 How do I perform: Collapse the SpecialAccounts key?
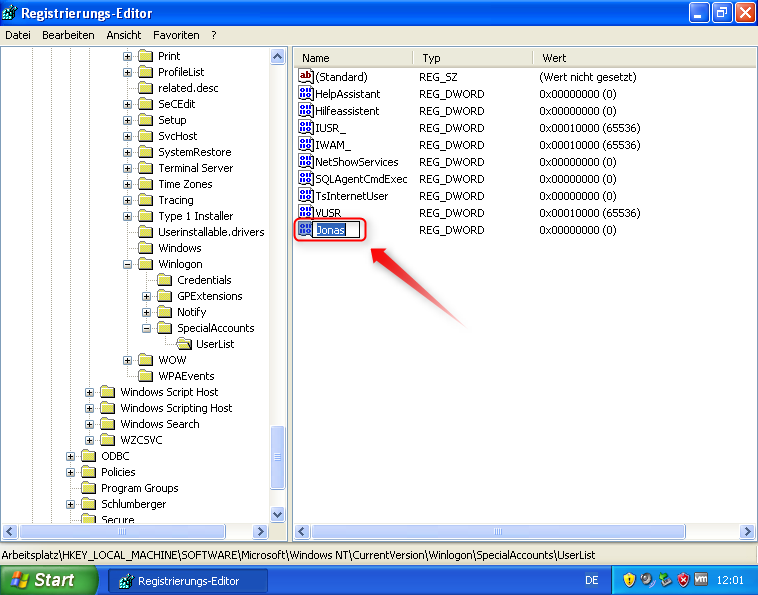tap(146, 328)
